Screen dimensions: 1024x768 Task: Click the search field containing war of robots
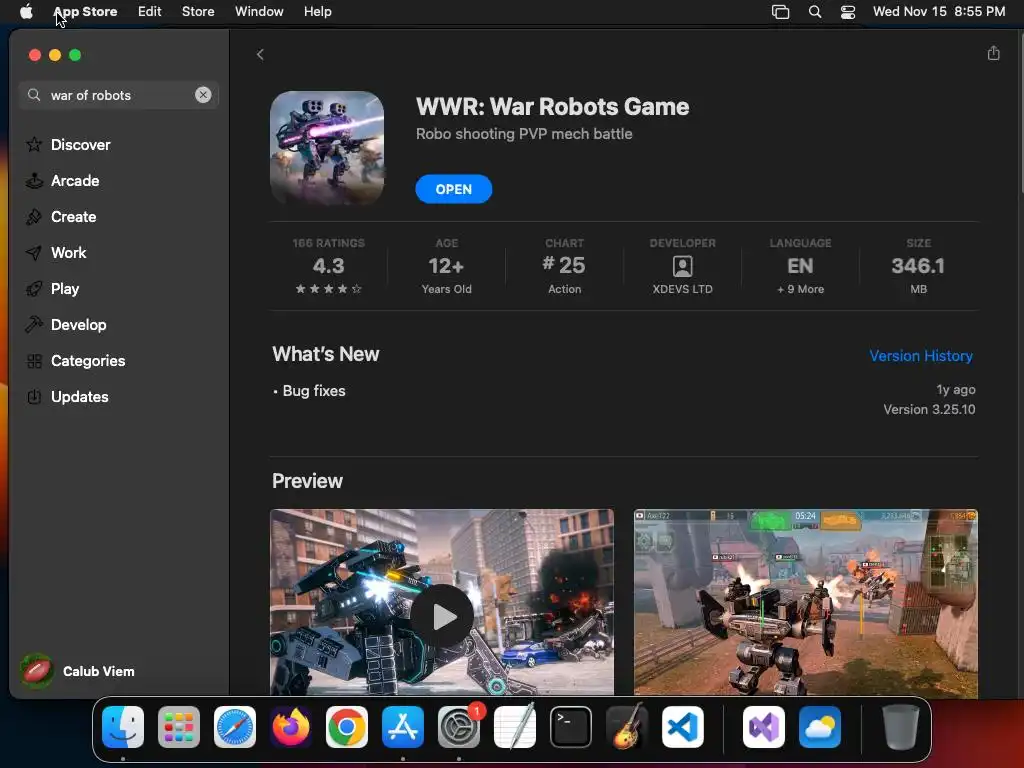tap(119, 95)
